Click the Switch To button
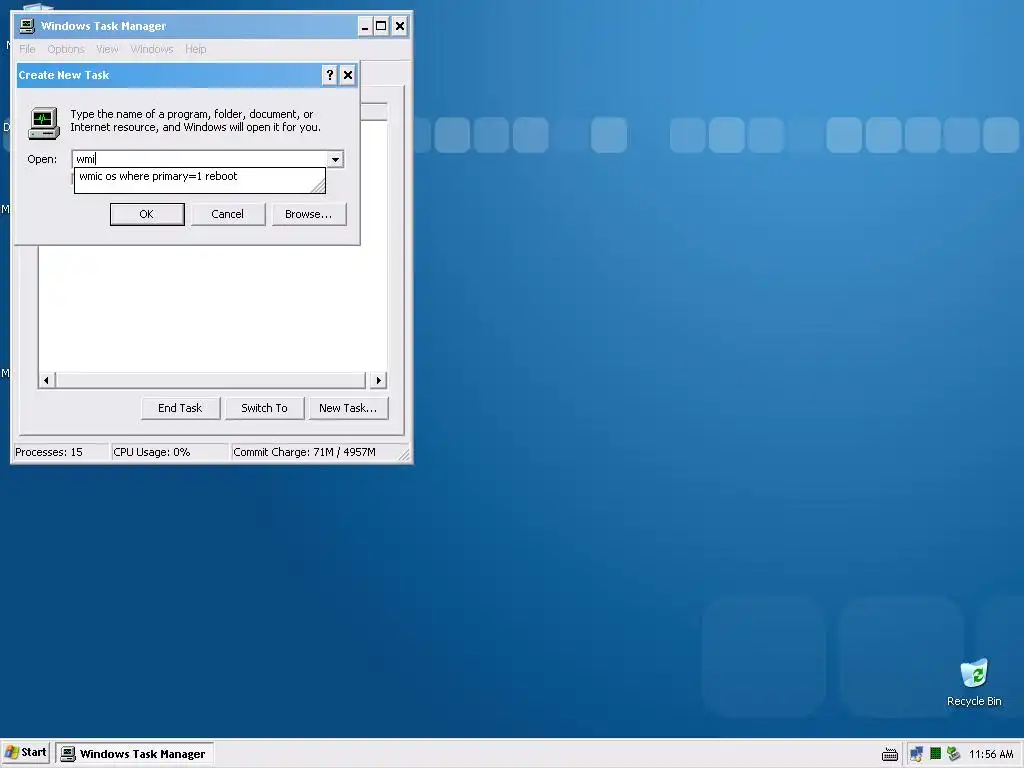 click(x=264, y=408)
